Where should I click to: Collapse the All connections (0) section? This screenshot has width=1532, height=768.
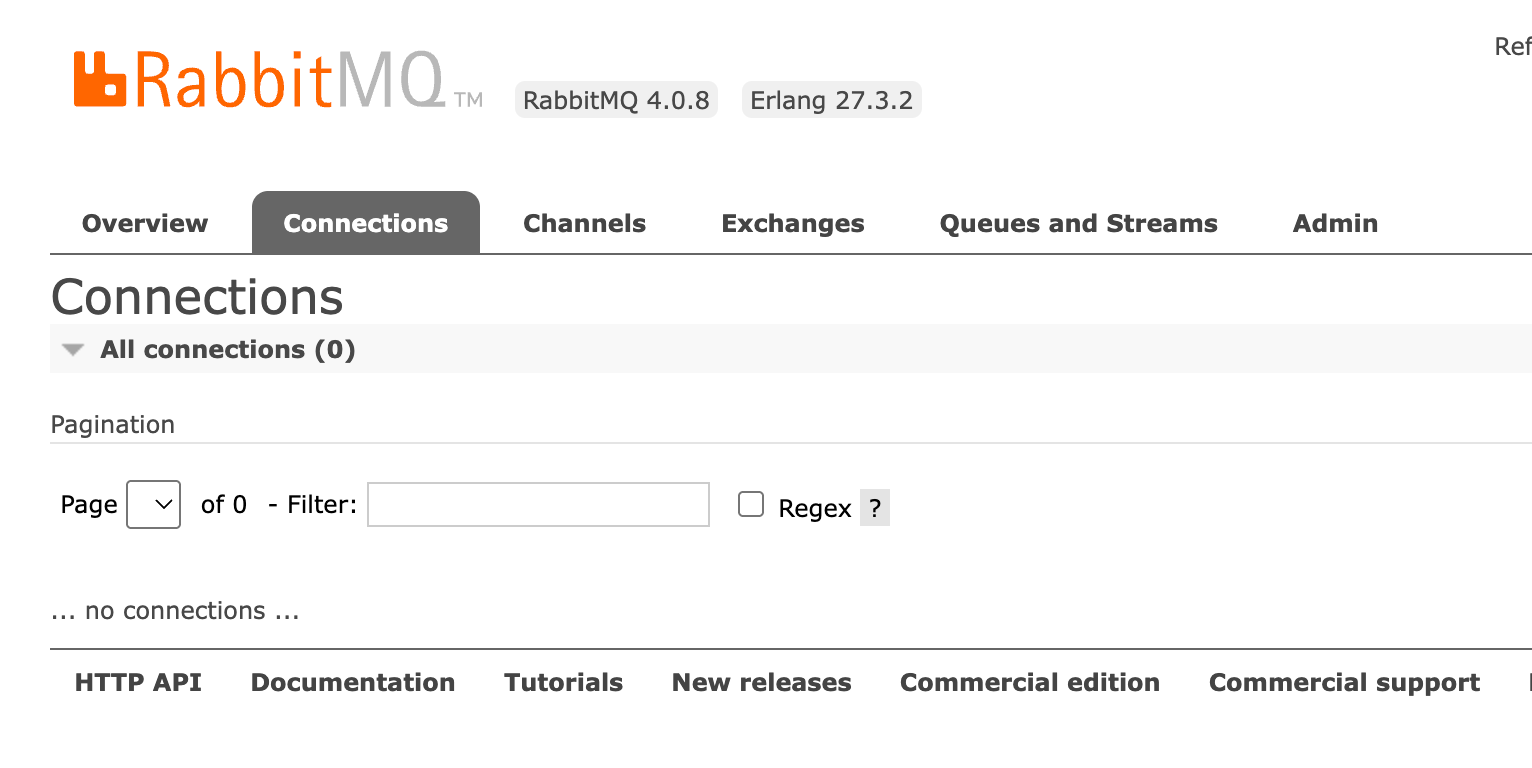pyautogui.click(x=72, y=349)
